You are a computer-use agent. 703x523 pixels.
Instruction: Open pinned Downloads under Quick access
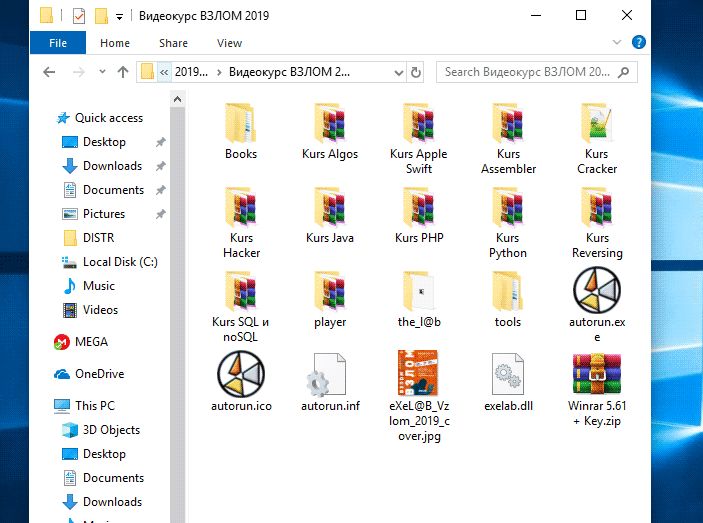point(112,166)
